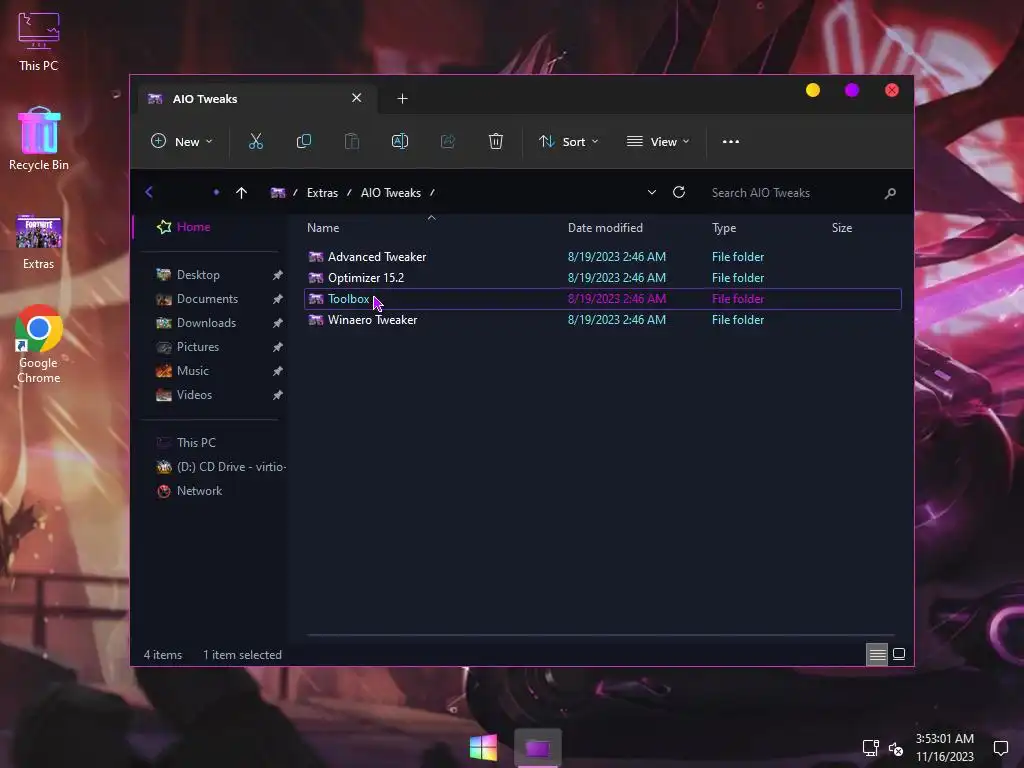1024x768 pixels.
Task: Click the Paste clipboard icon
Action: click(352, 141)
